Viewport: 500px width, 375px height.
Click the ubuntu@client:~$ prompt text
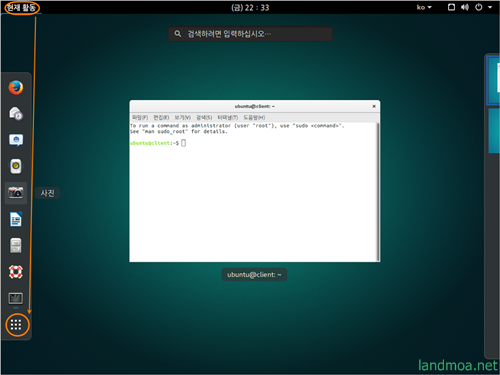[x=154, y=143]
